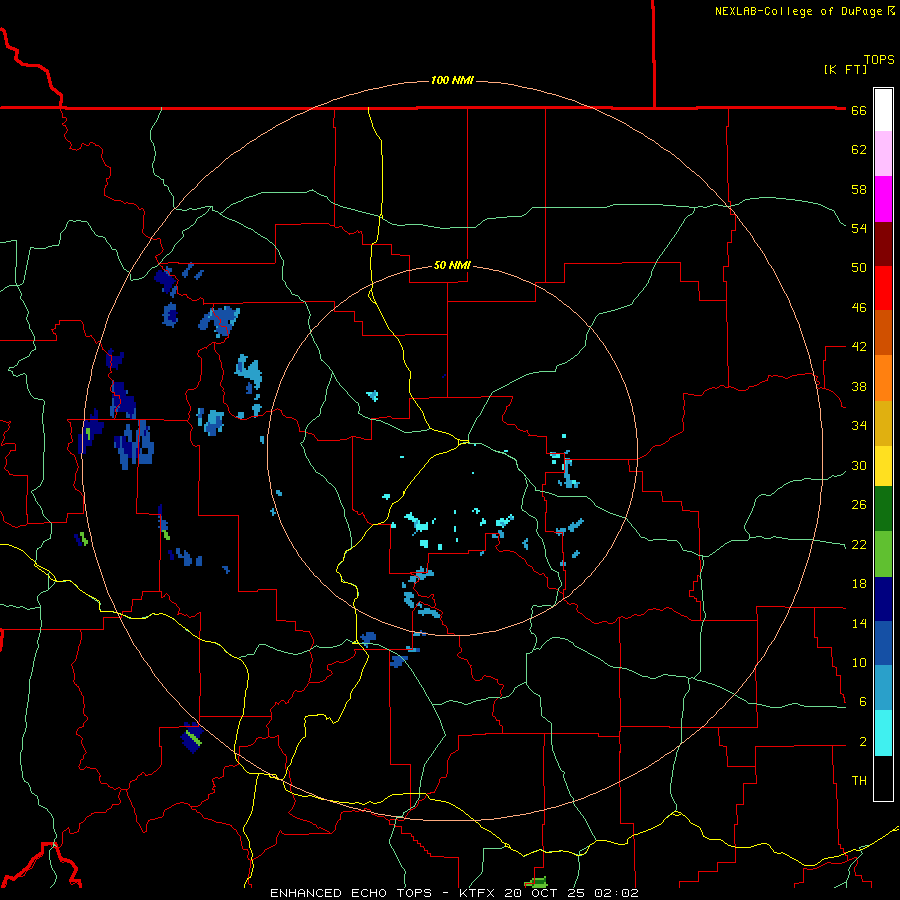Click the orange 38 kft legend swatch
Image resolution: width=900 pixels, height=900 pixels.
pos(883,378)
